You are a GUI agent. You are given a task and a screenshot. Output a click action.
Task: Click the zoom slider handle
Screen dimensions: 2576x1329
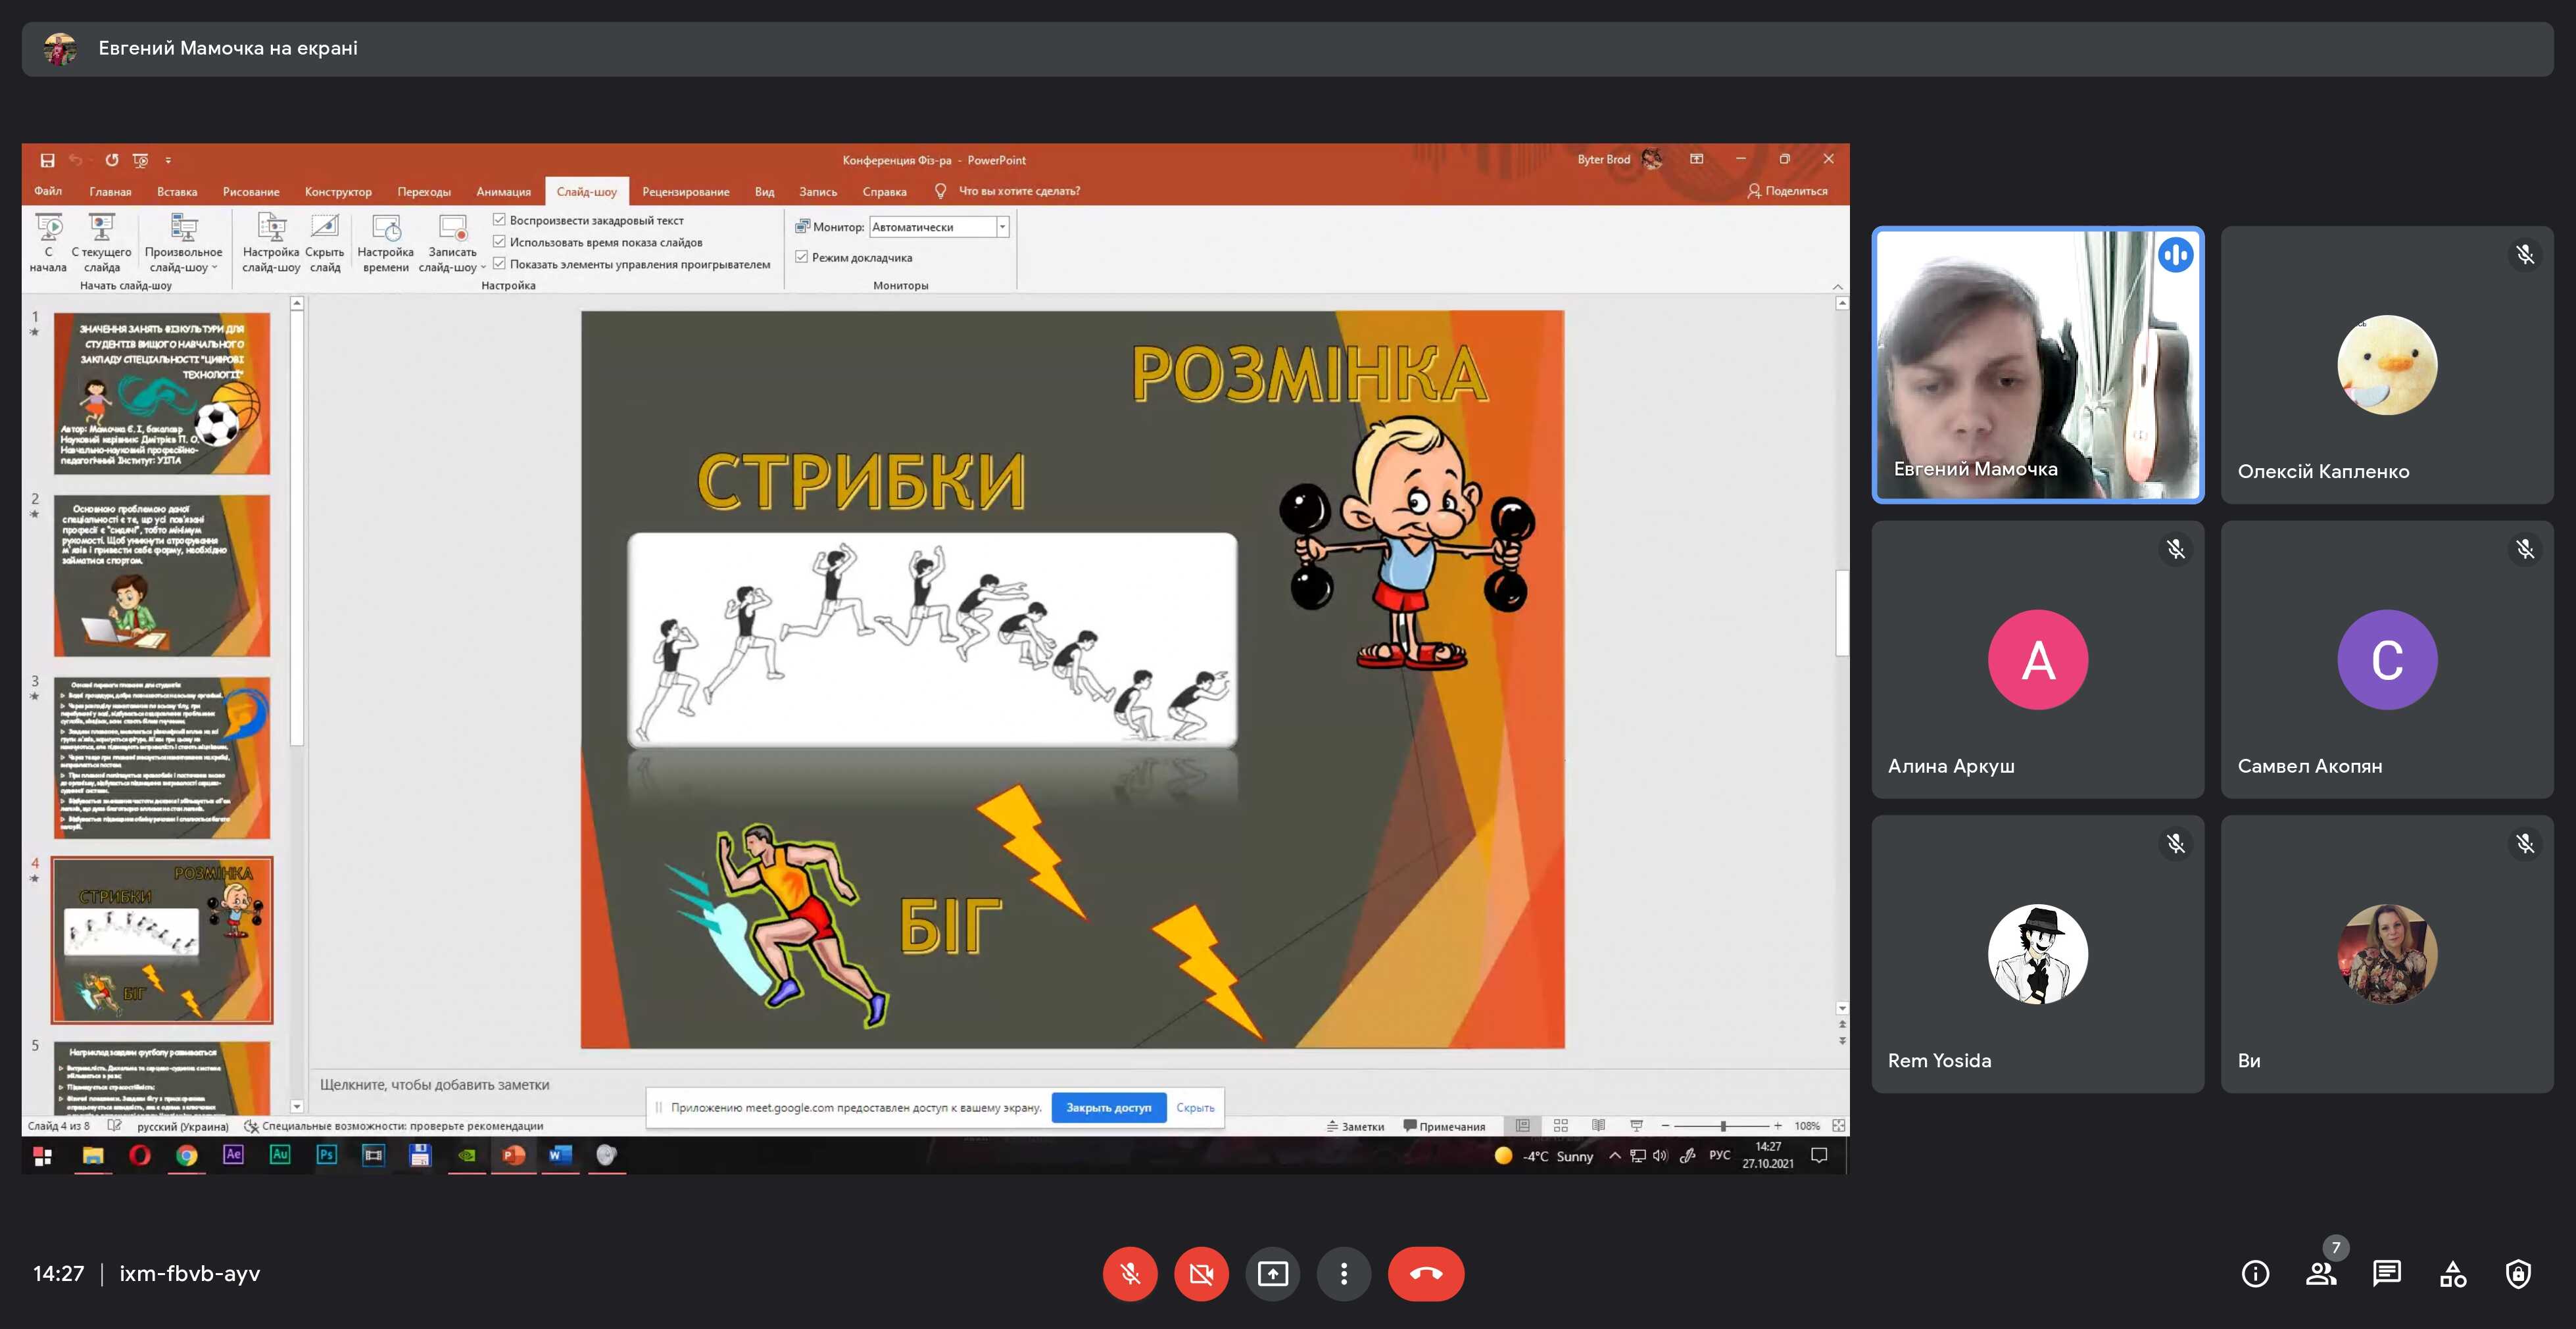tap(1722, 1126)
